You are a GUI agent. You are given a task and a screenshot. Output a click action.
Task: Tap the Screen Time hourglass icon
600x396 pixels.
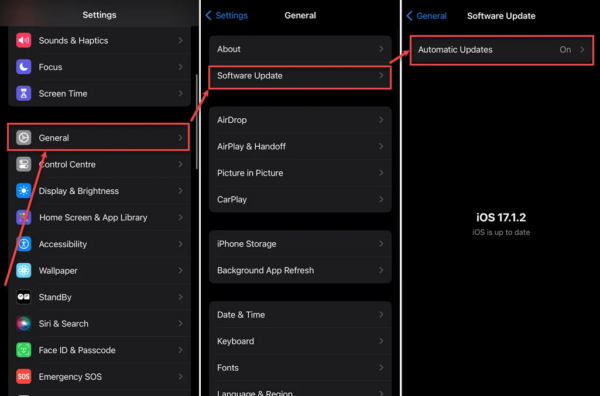tap(24, 93)
